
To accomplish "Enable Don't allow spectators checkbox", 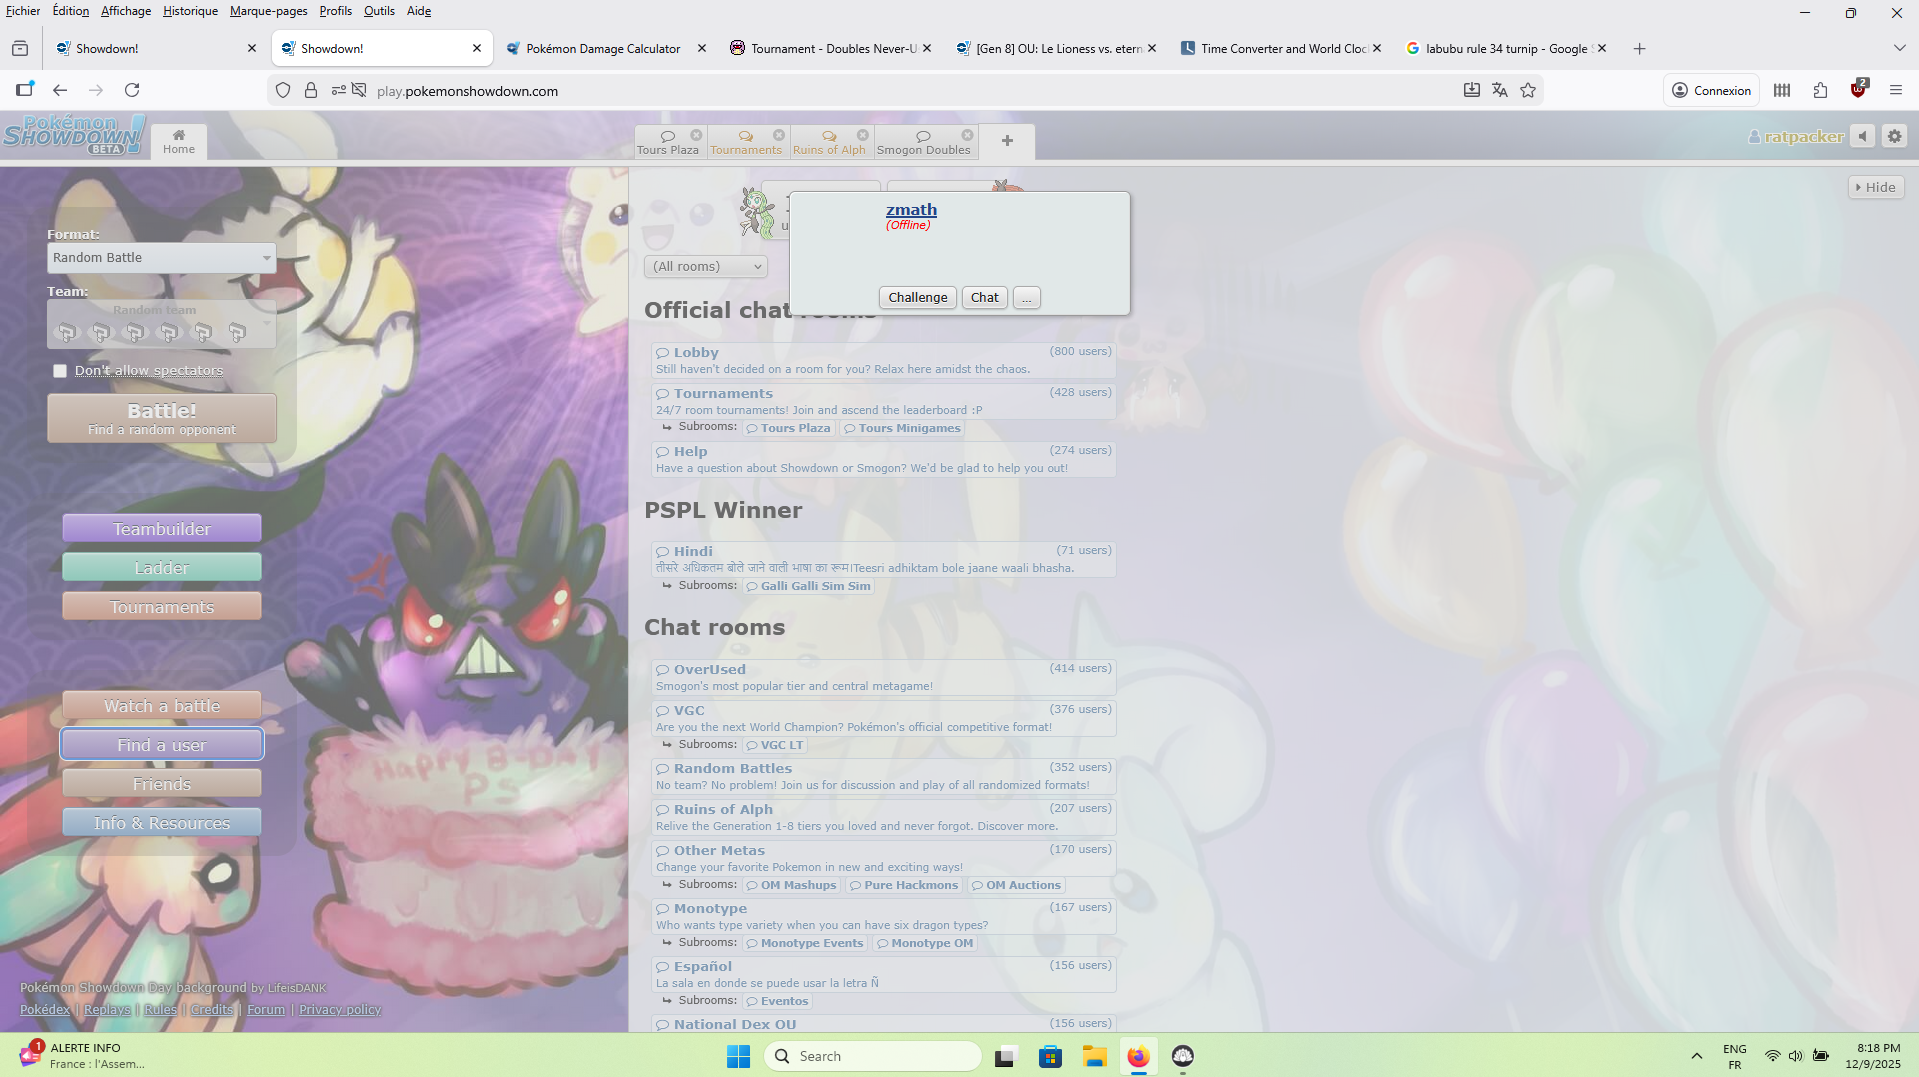I will click(x=60, y=371).
